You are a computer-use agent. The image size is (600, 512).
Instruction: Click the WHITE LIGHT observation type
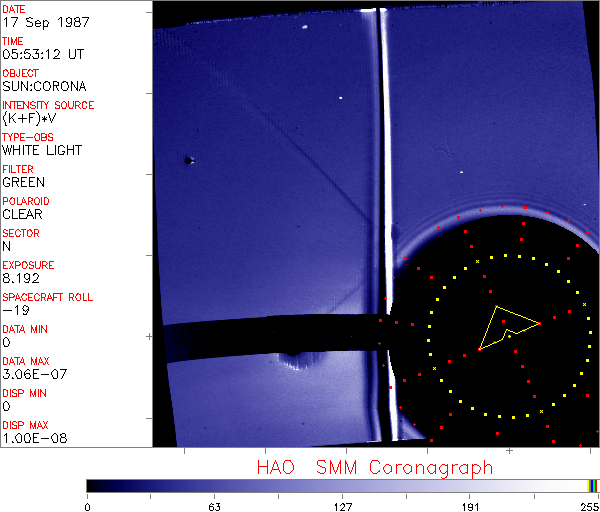click(x=42, y=150)
